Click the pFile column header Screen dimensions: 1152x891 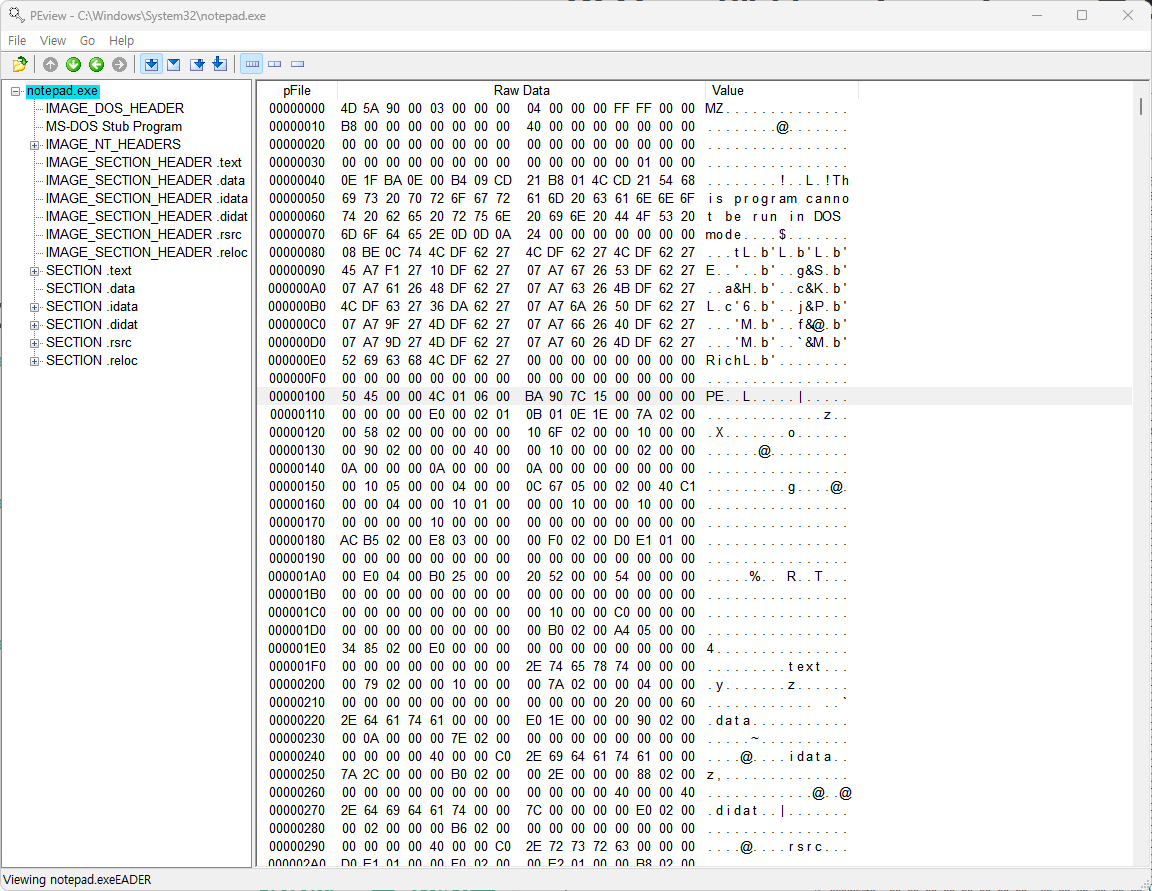[x=297, y=90]
